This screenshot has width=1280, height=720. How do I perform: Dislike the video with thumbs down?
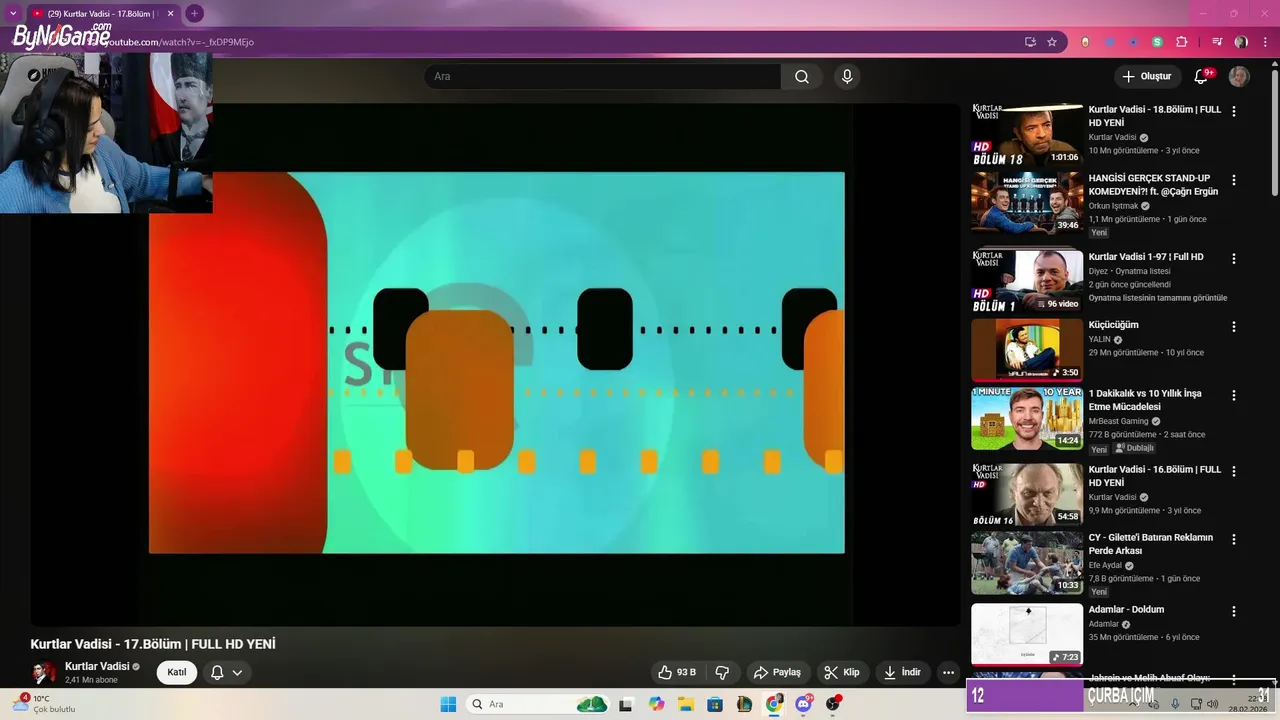[722, 672]
